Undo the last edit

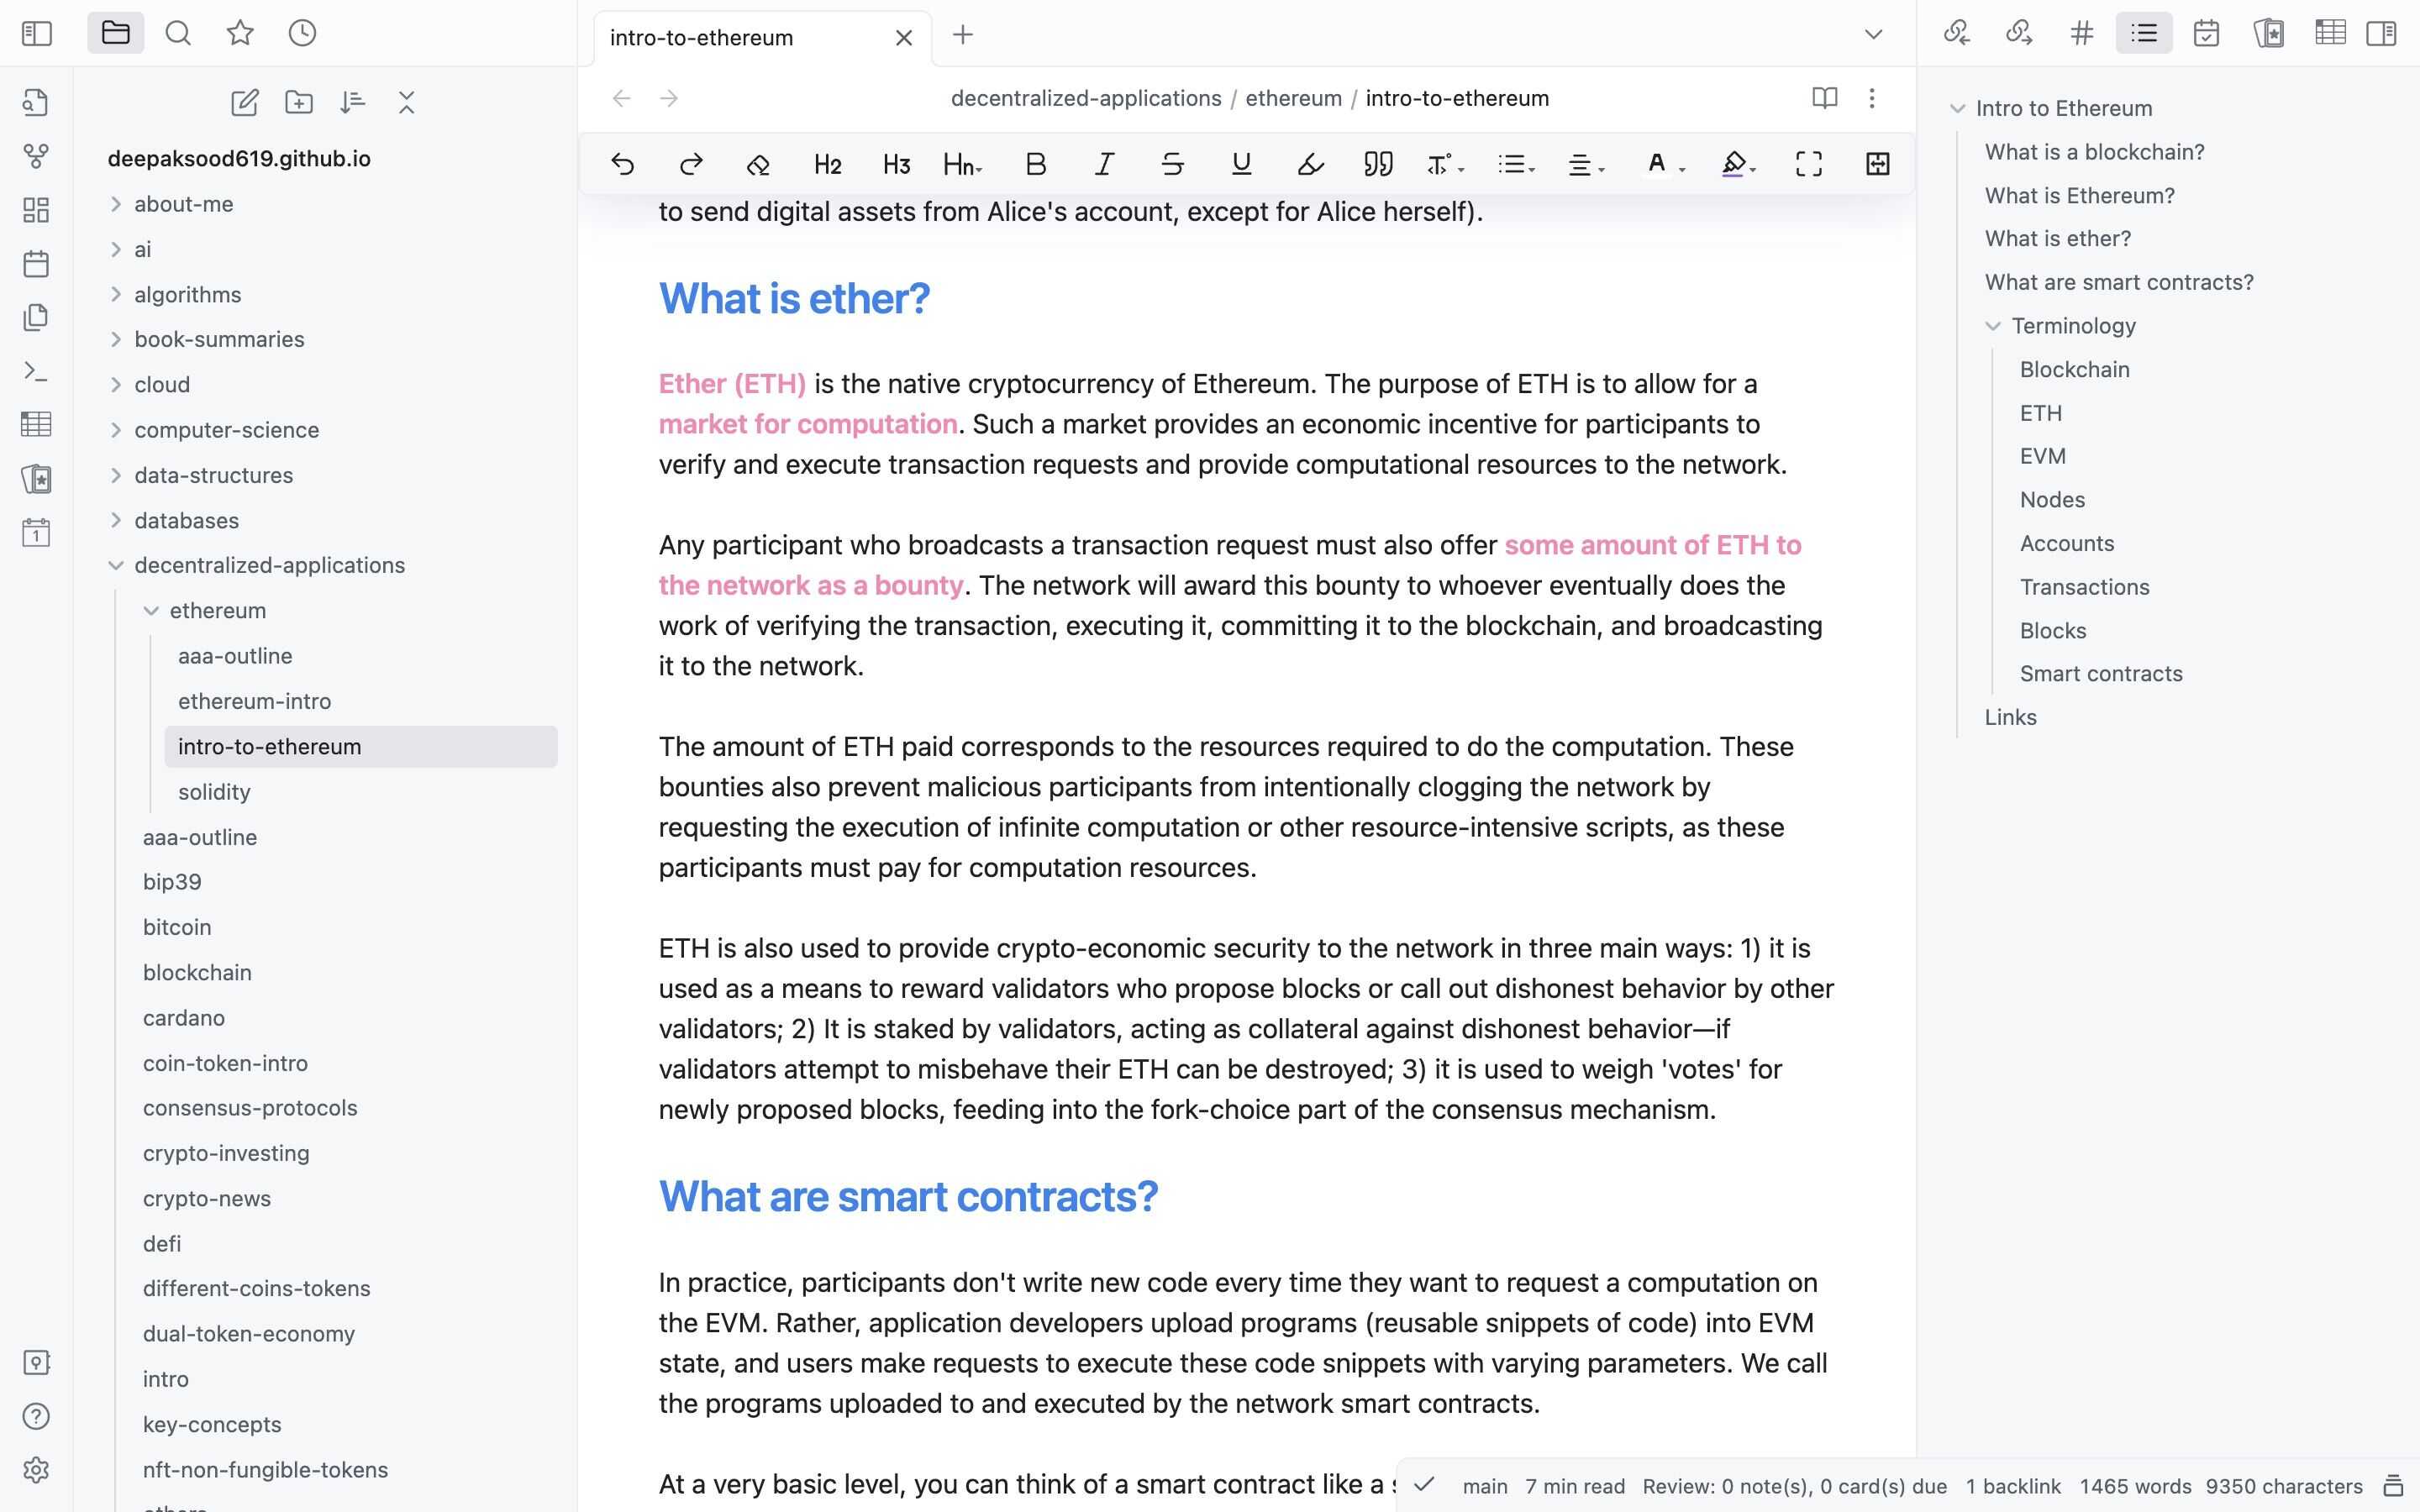[623, 164]
